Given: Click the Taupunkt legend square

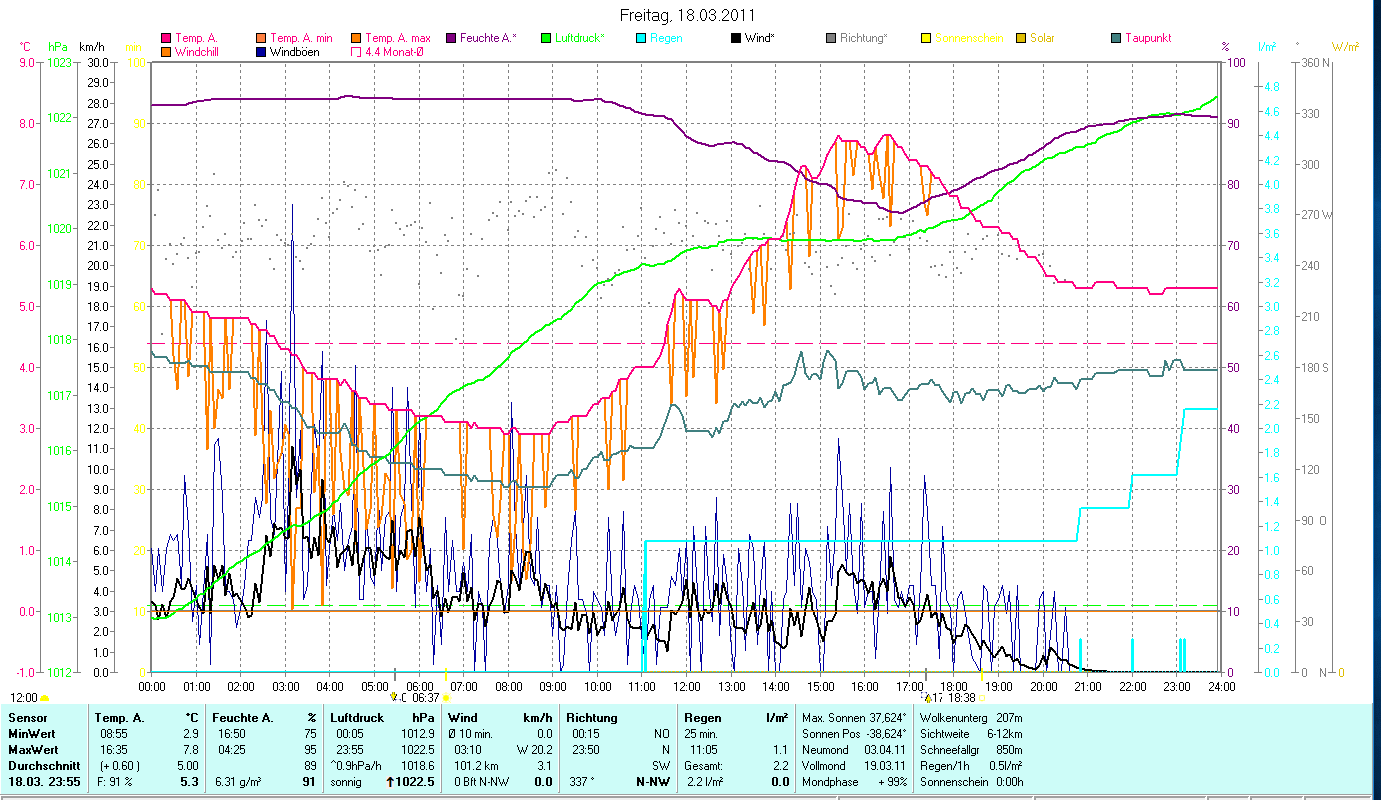Looking at the screenshot, I should point(1116,39).
